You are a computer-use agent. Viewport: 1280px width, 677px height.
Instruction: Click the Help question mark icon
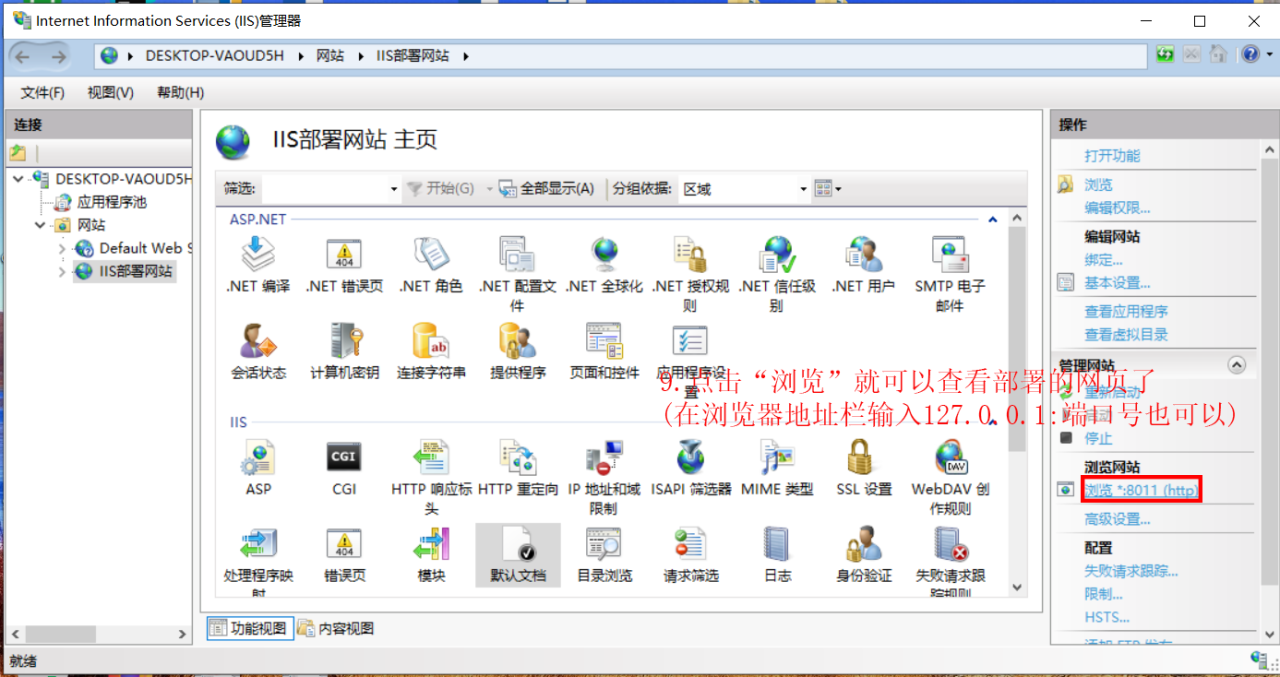1250,55
